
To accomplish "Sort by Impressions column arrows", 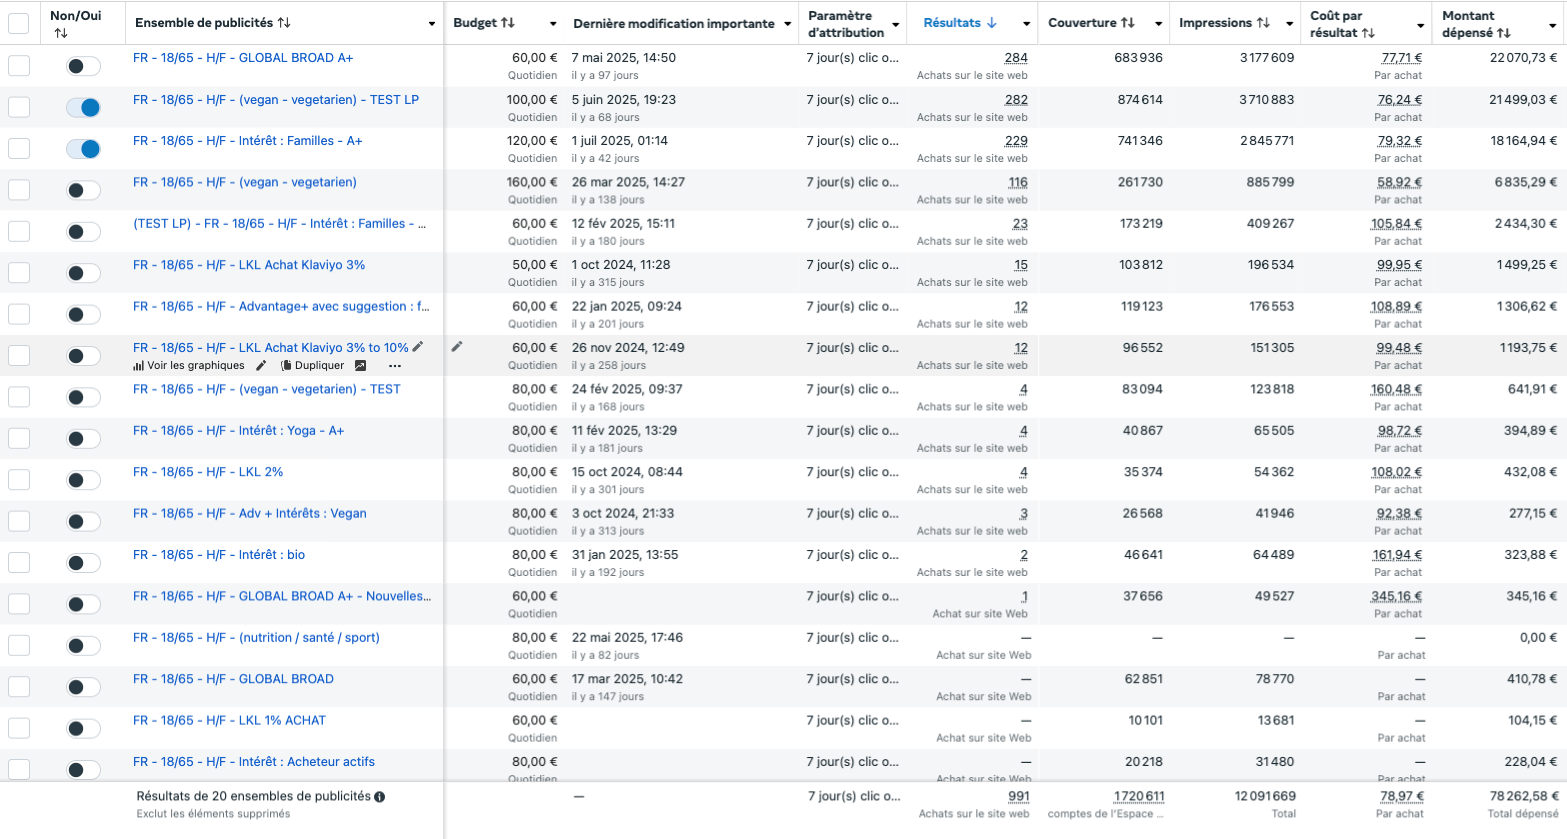I will tap(1263, 23).
